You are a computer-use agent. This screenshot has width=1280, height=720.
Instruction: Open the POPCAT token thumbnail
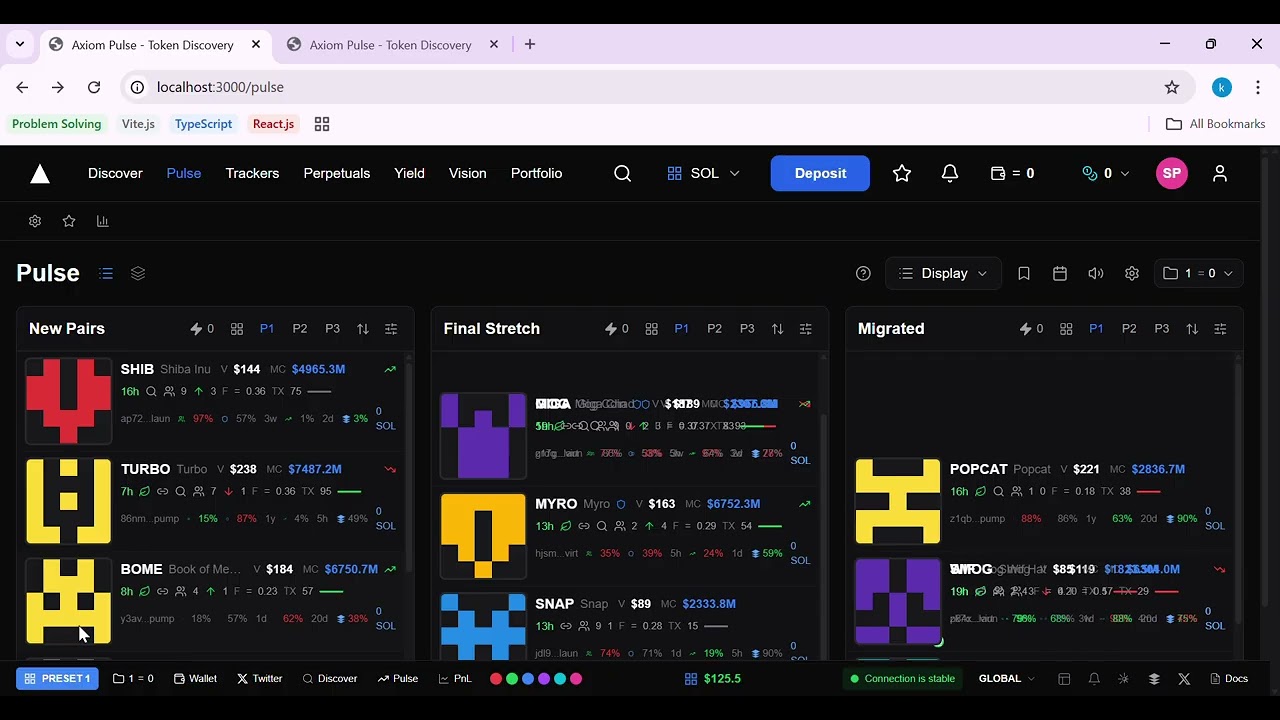coord(898,501)
